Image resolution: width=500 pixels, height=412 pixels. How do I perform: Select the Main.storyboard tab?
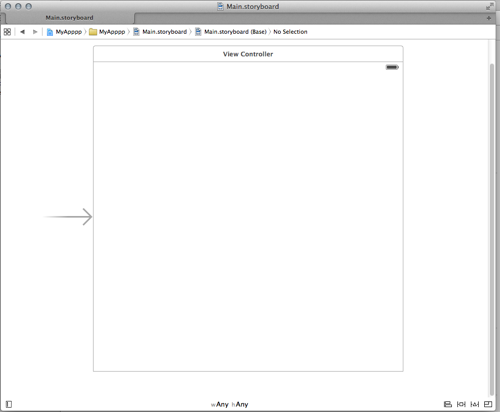pos(69,18)
